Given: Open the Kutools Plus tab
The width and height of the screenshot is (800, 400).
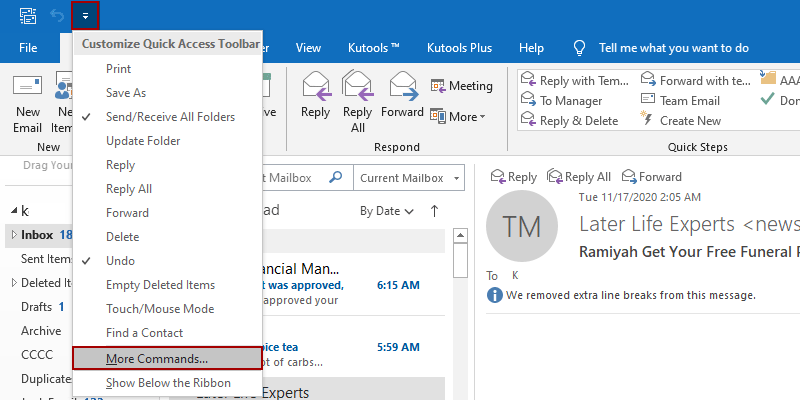Looking at the screenshot, I should click(x=459, y=48).
